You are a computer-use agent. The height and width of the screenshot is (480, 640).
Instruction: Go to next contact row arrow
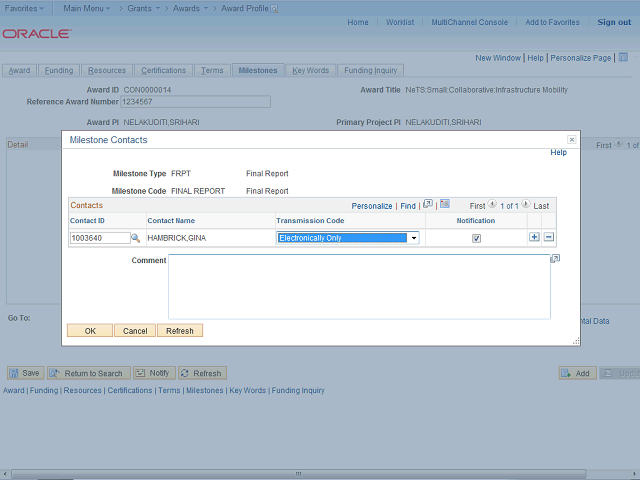click(527, 205)
